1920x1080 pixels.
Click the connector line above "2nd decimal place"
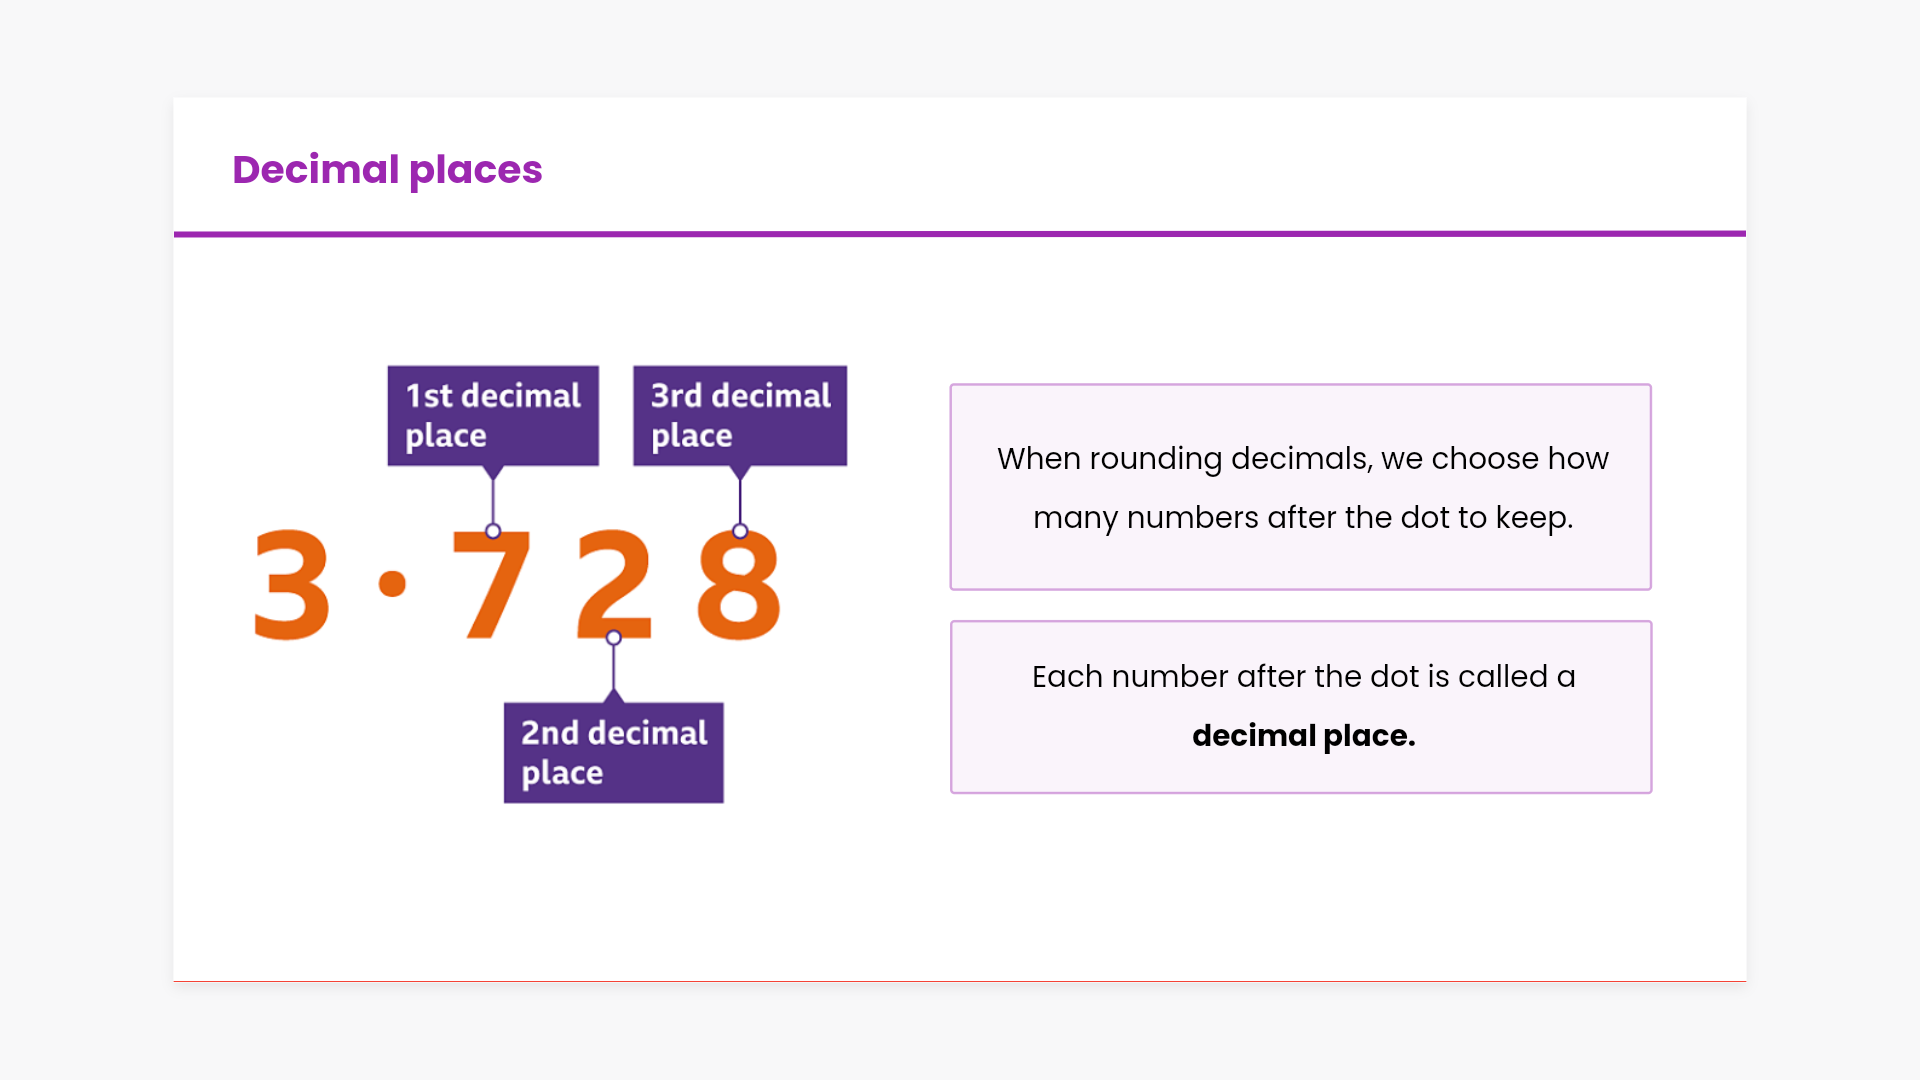click(x=614, y=668)
